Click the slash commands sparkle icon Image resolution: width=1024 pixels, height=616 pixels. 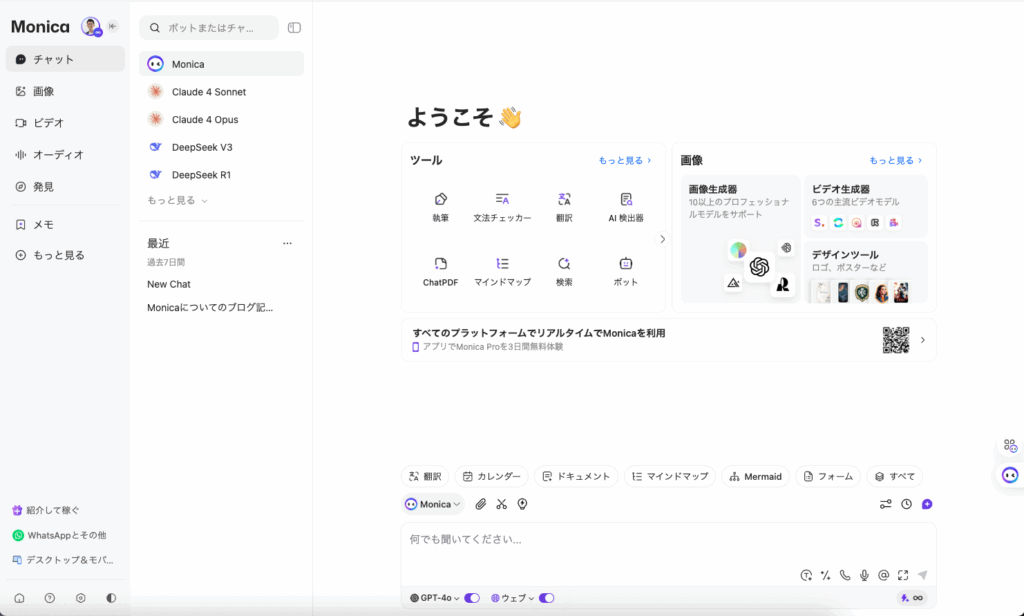pos(825,575)
